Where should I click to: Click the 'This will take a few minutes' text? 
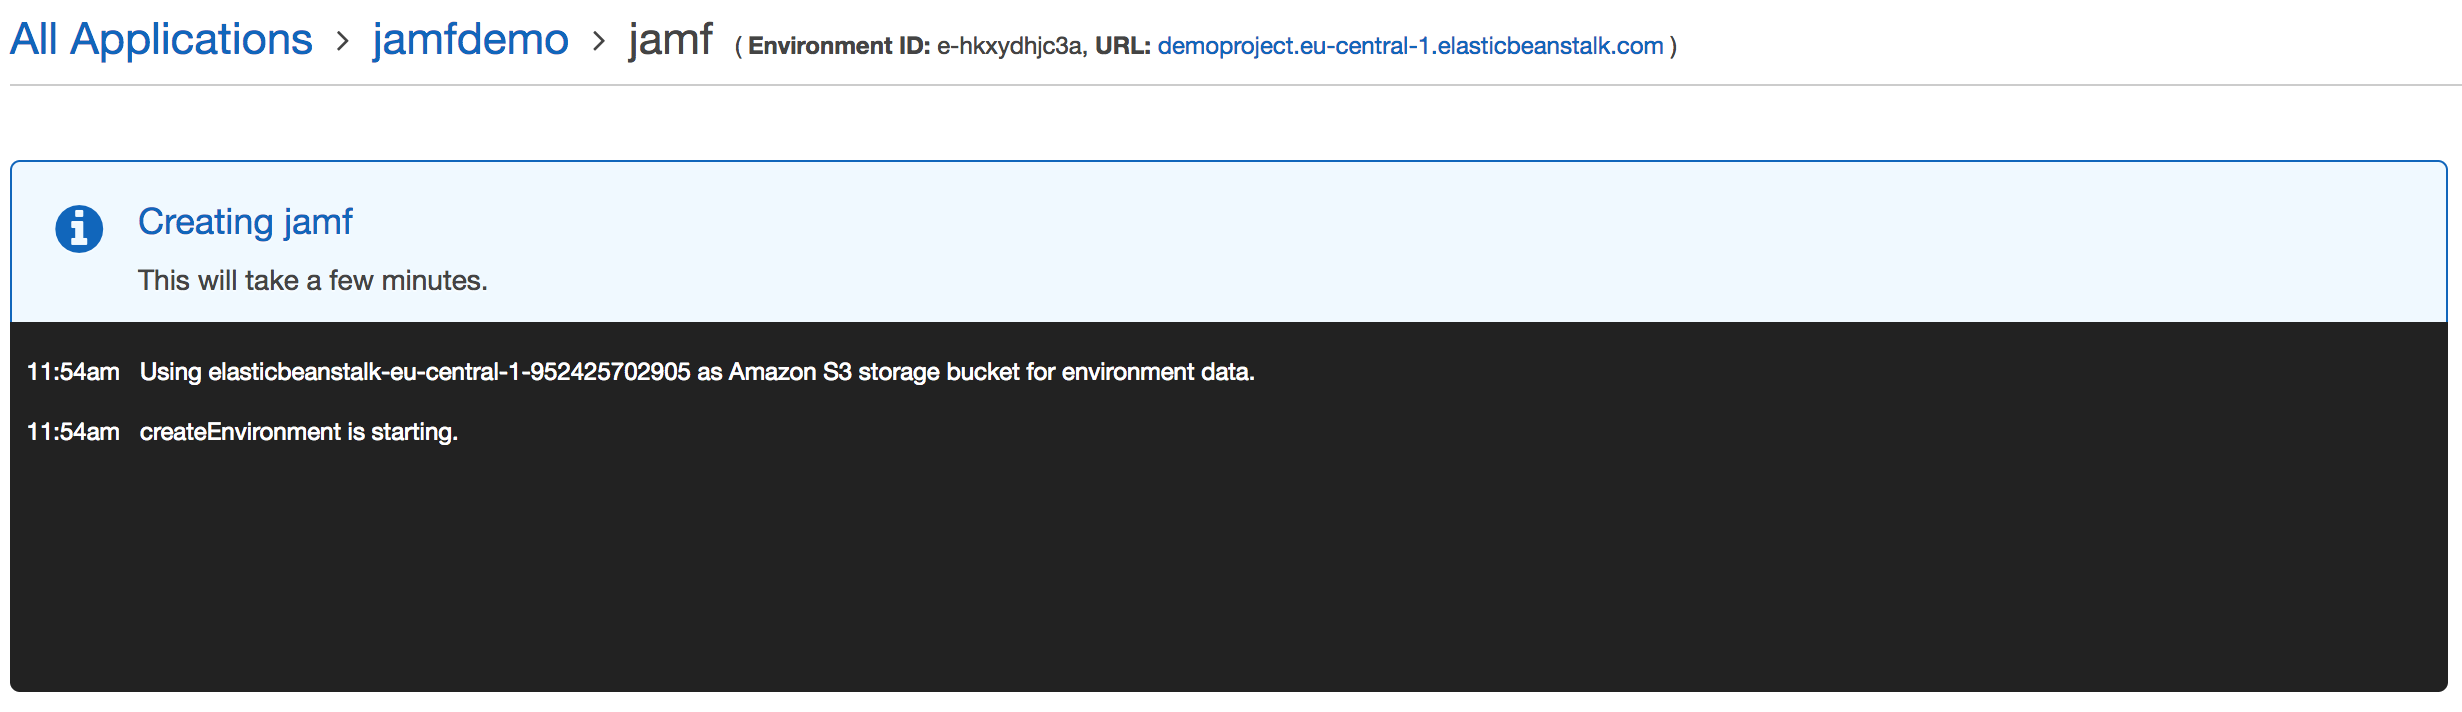(x=313, y=281)
